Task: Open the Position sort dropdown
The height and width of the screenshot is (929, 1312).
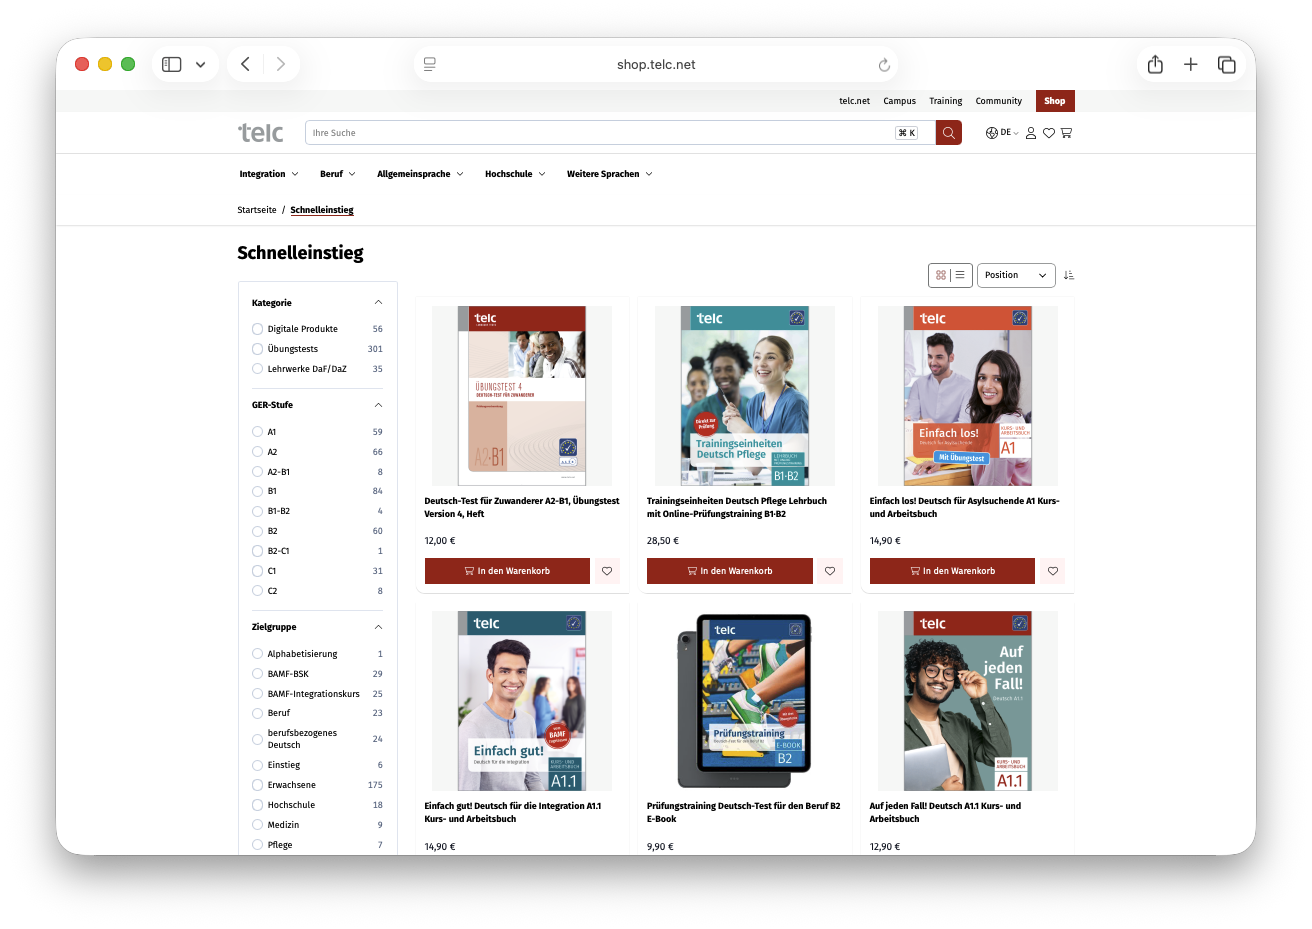Action: click(x=1016, y=275)
